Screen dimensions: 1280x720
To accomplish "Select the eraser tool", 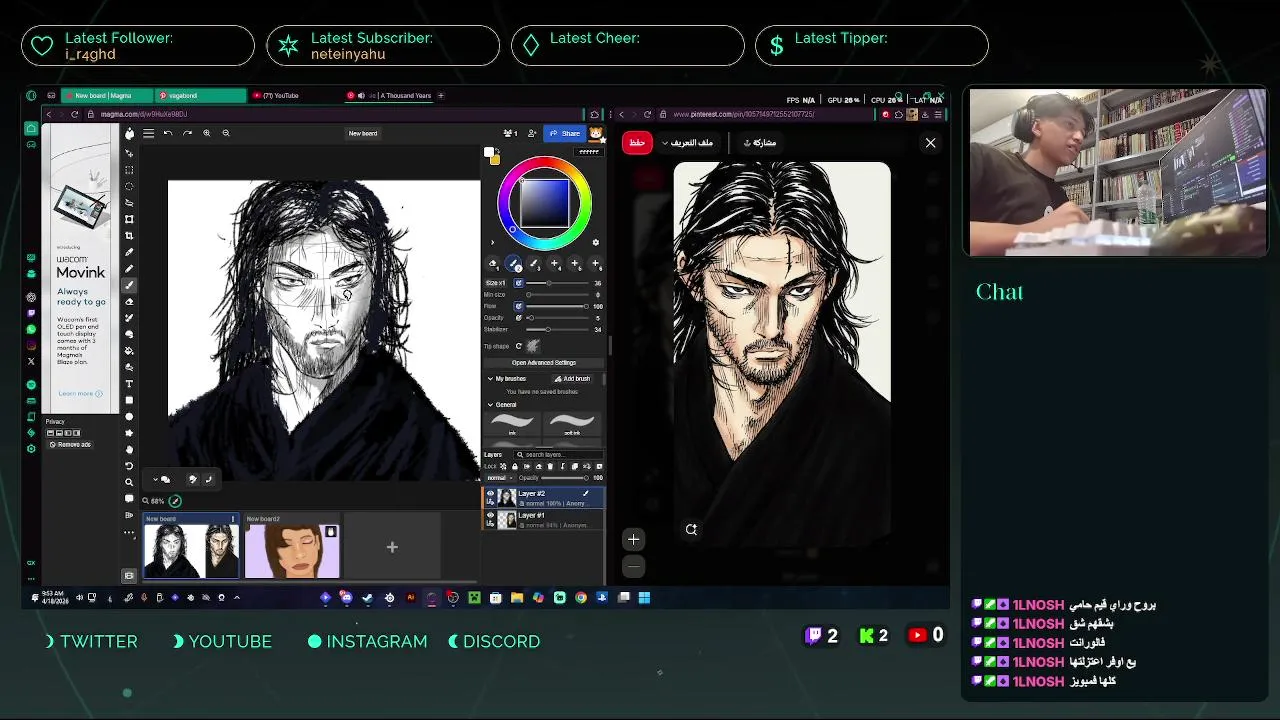I will (129, 301).
